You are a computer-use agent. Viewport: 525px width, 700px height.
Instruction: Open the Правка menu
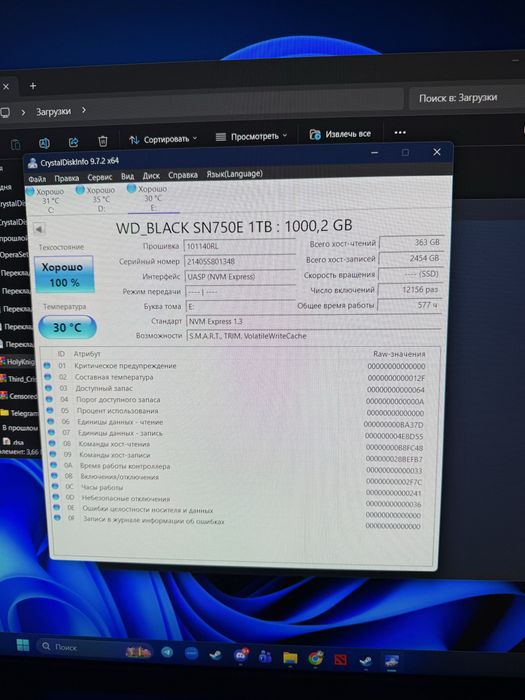click(67, 179)
